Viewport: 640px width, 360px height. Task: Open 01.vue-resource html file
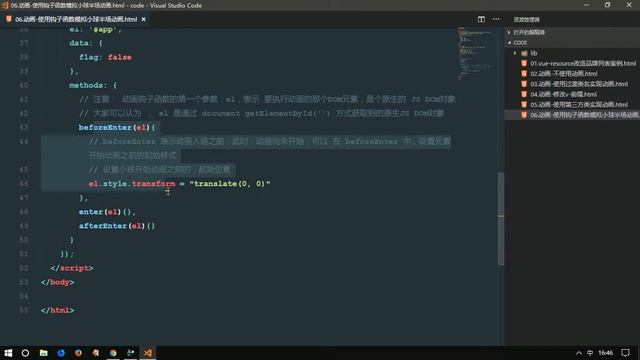point(583,63)
